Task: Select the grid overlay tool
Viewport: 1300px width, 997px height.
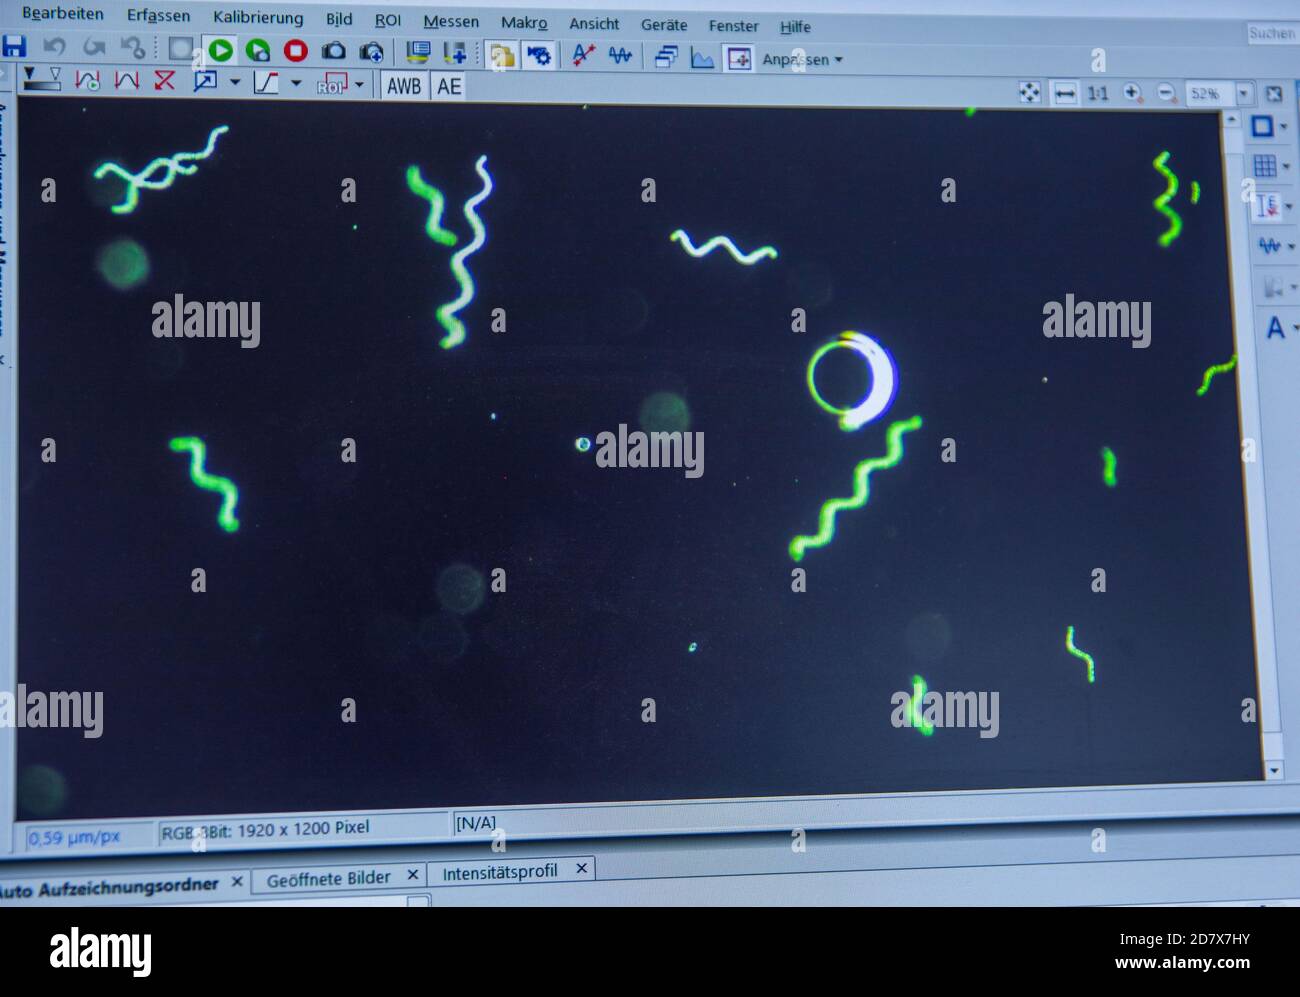Action: click(x=1264, y=166)
